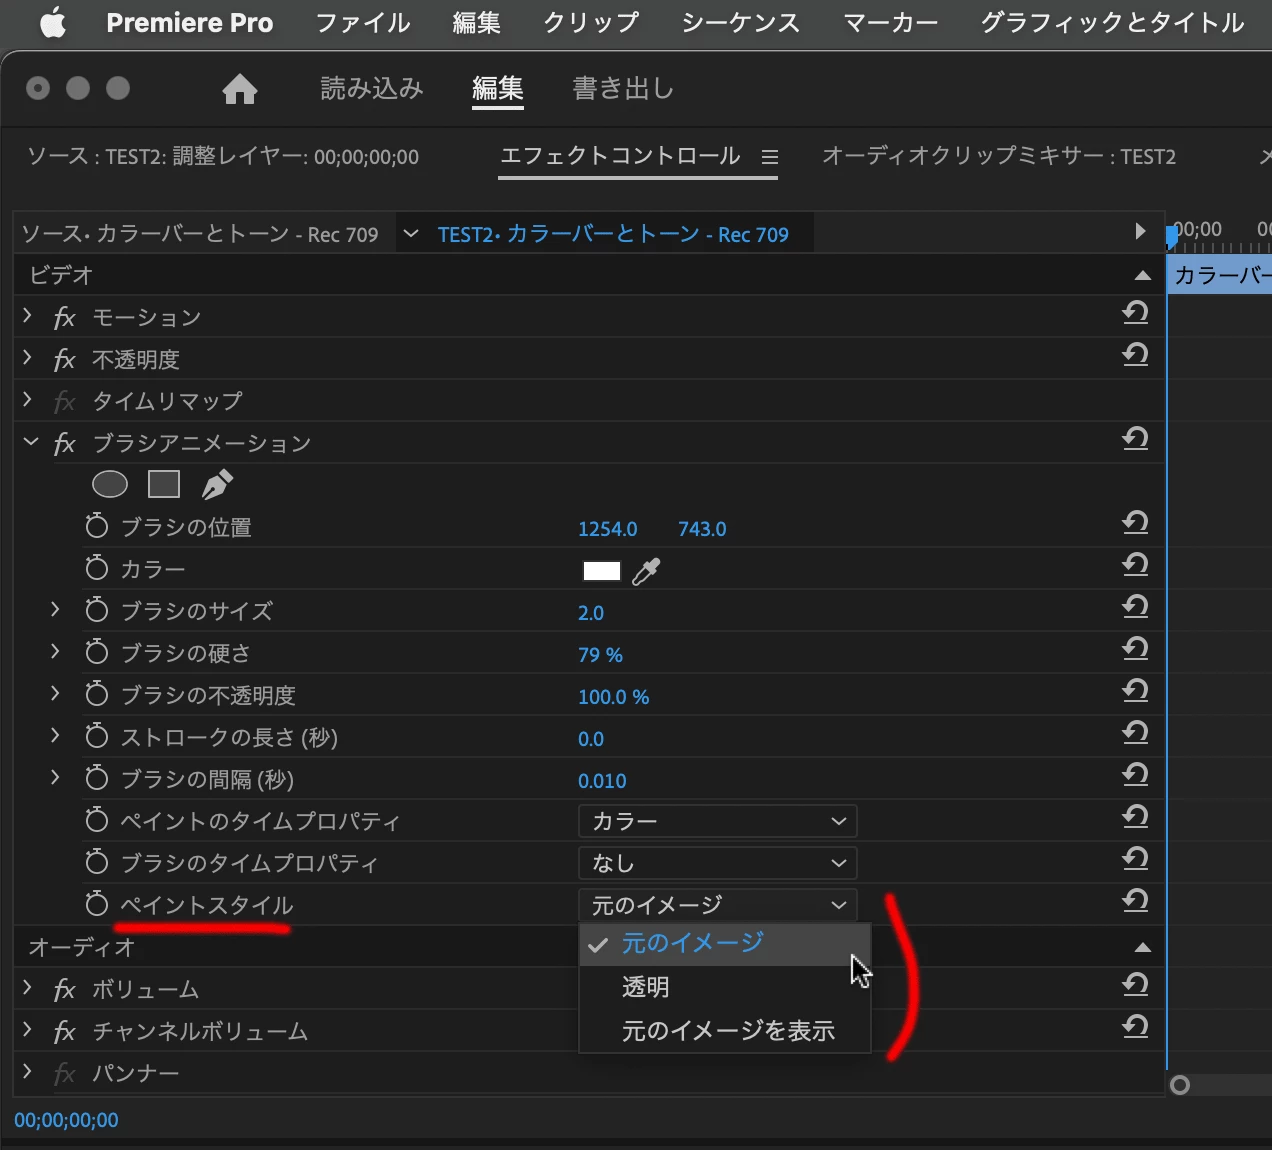Viewport: 1272px width, 1150px height.
Task: Open the エフェクトコントロール panel menu icon
Action: 769,157
